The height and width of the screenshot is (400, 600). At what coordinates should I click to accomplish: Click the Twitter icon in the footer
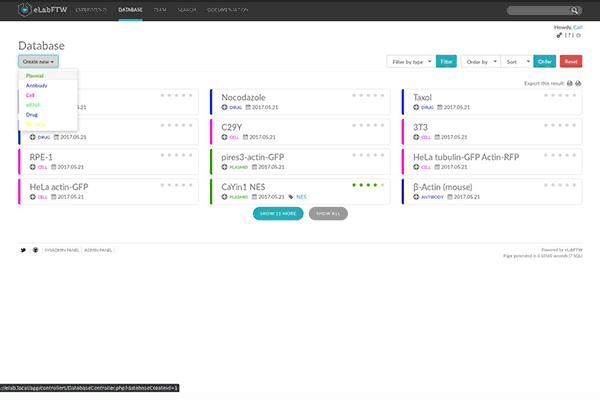click(22, 249)
